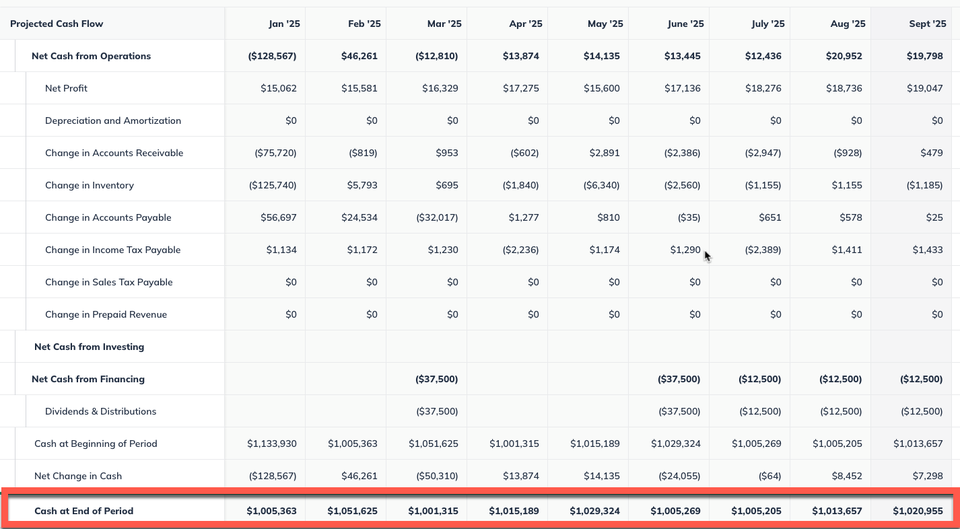Click the Sept Net Change in Cash $7,298
This screenshot has width=960, height=529.
coord(928,476)
